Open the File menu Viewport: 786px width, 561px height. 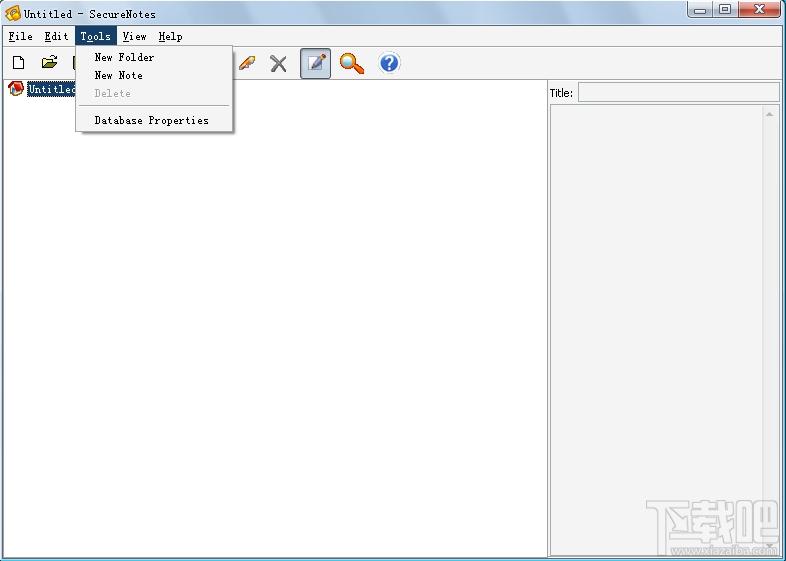[x=21, y=37]
